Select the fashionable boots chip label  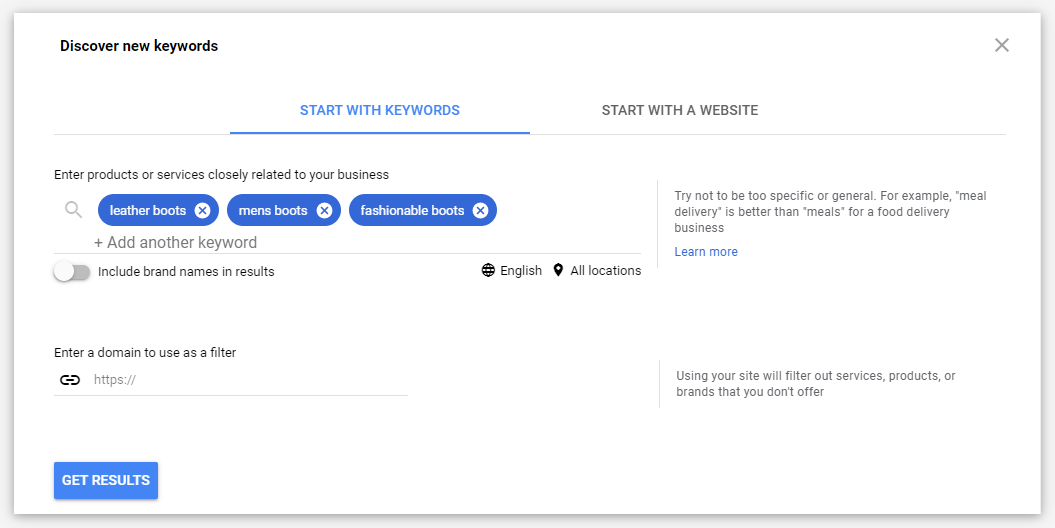pyautogui.click(x=412, y=210)
